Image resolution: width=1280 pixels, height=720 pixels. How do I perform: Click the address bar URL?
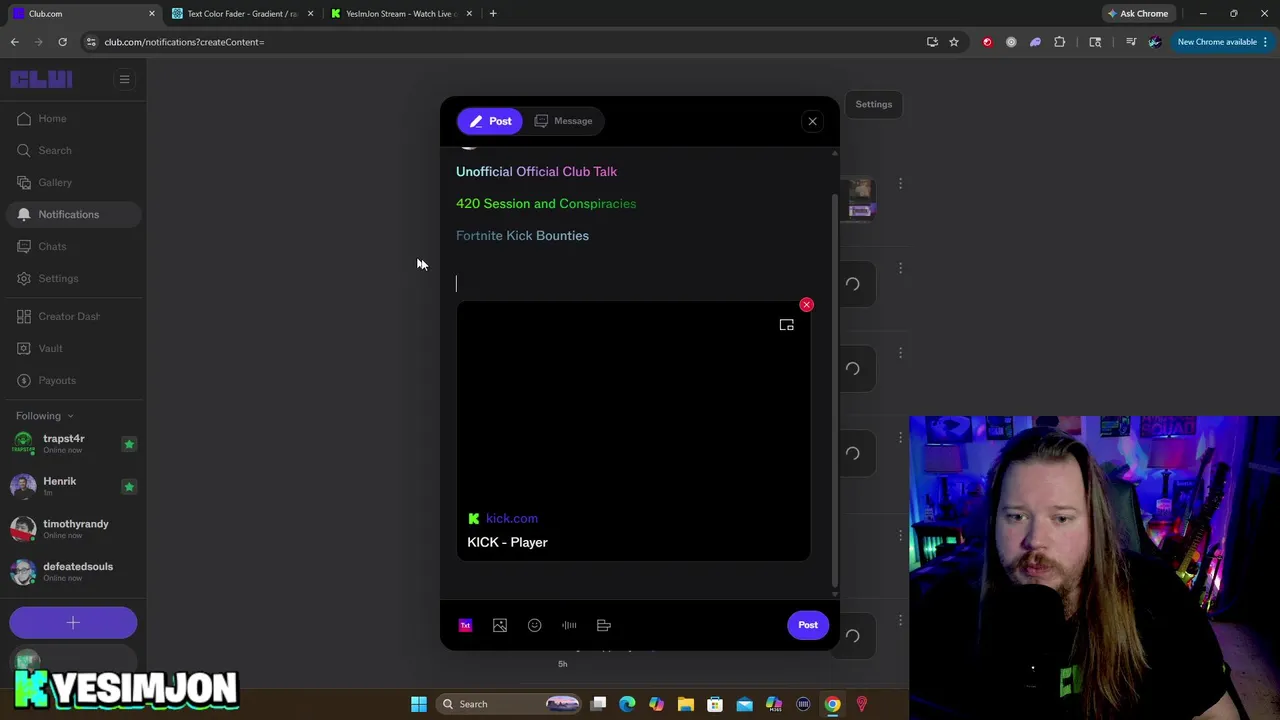(x=184, y=42)
